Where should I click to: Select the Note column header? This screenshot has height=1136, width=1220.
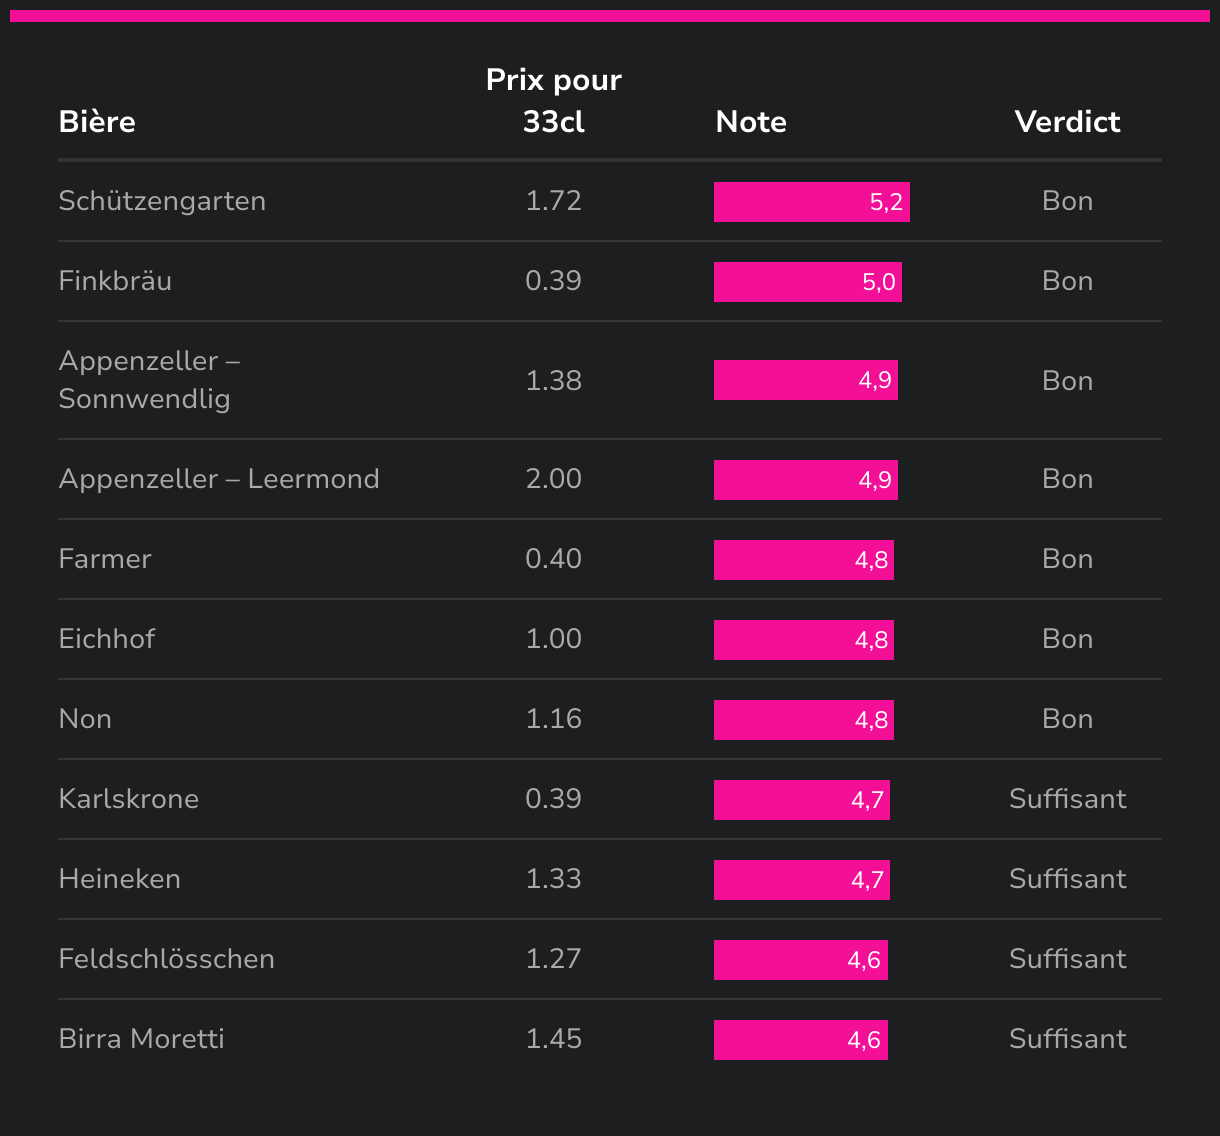(751, 122)
